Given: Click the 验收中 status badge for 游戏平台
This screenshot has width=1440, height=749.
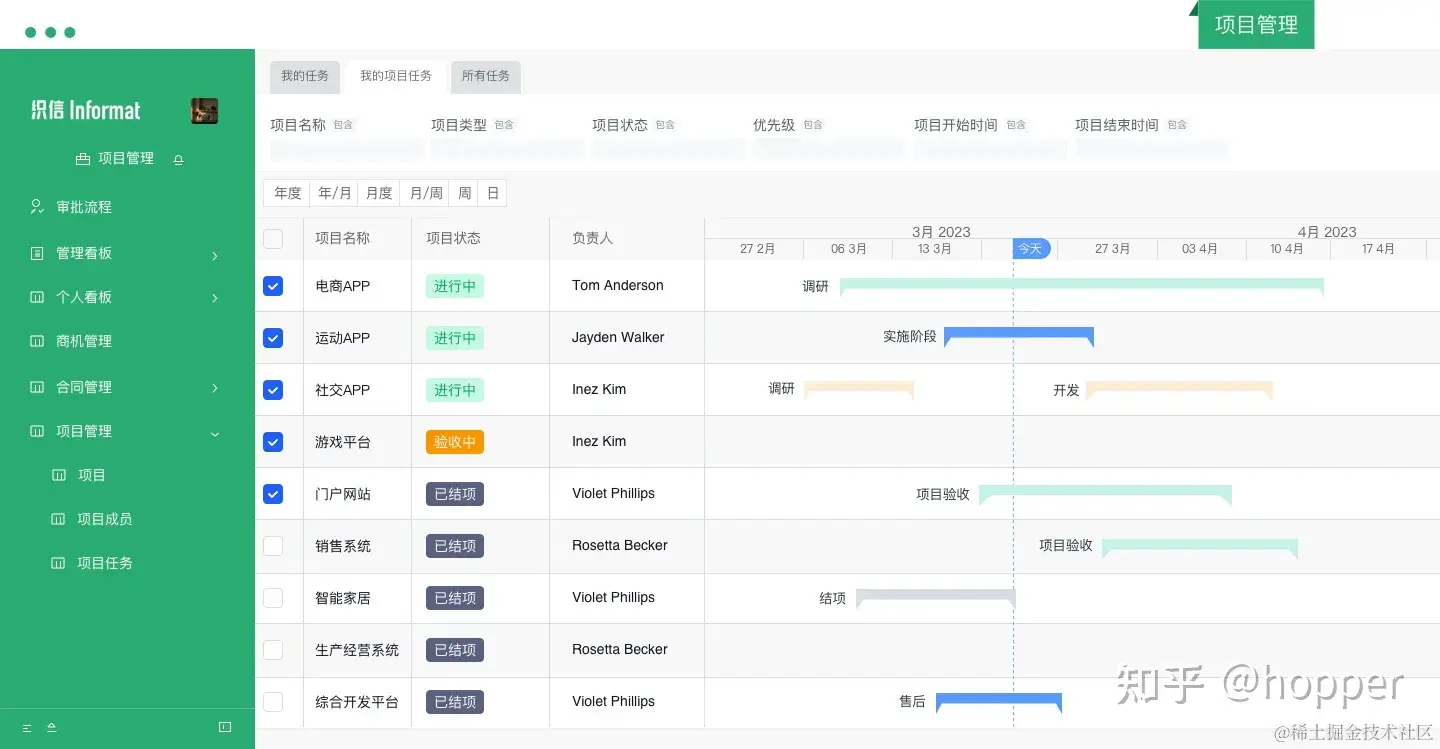Looking at the screenshot, I should [x=455, y=442].
